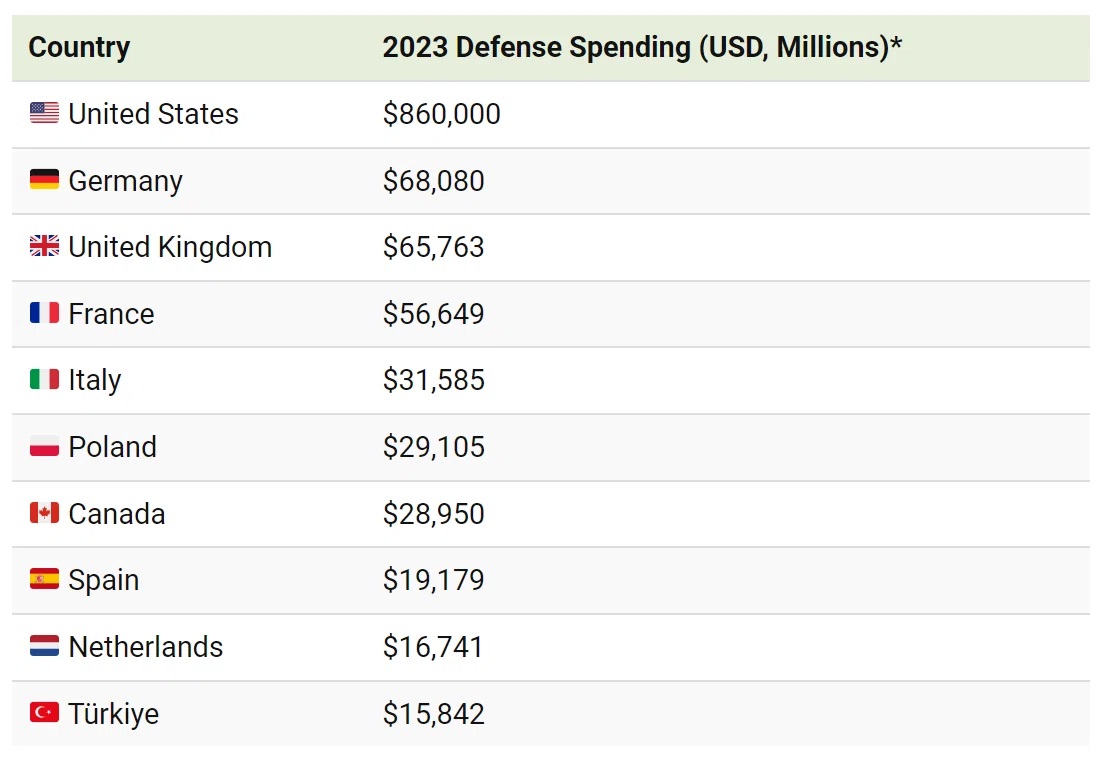Click the Italy flag icon
Image resolution: width=1100 pixels, height=762 pixels.
(x=44, y=380)
